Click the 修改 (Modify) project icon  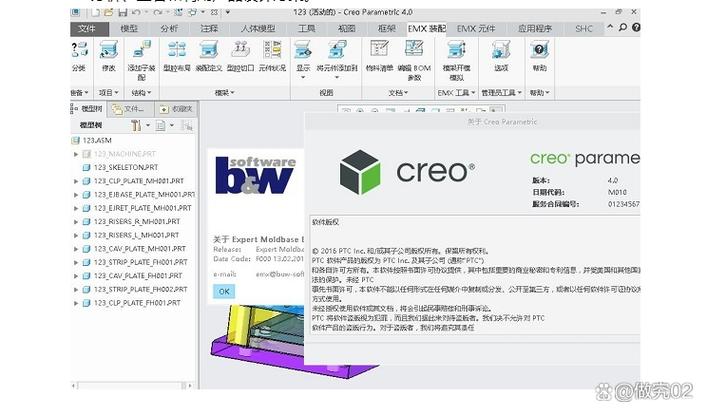tap(108, 50)
